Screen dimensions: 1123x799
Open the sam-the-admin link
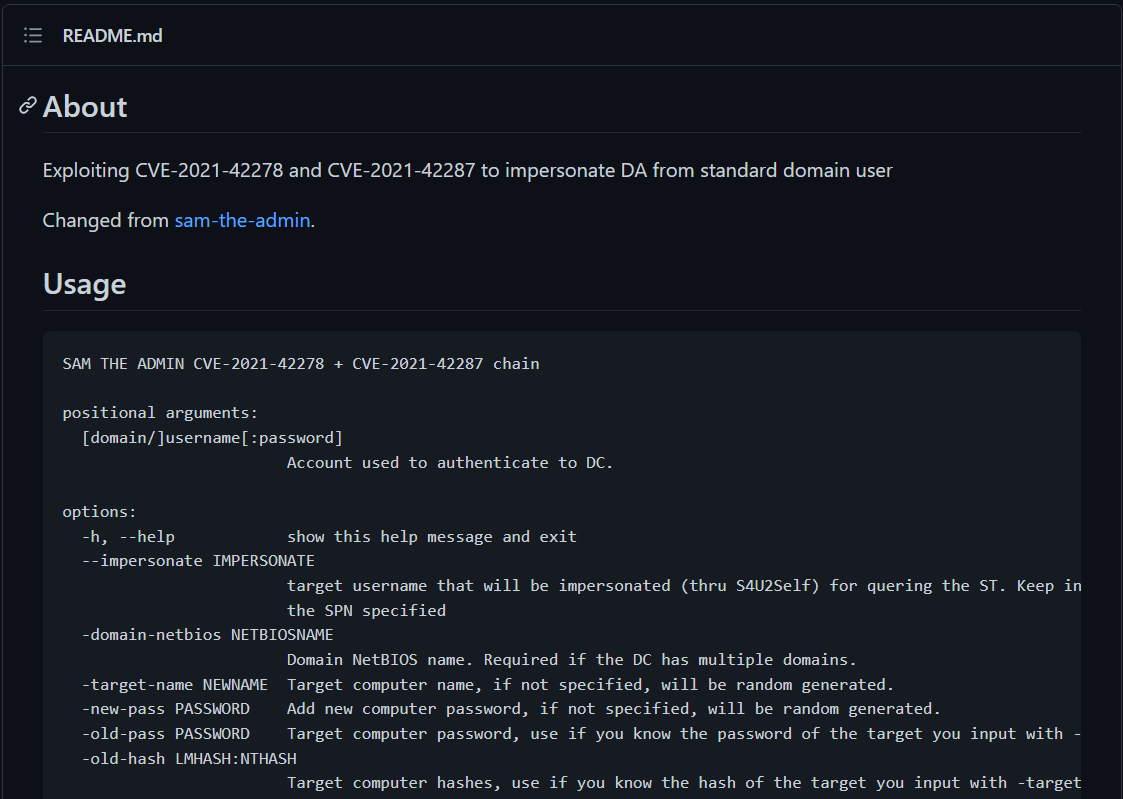[x=242, y=220]
